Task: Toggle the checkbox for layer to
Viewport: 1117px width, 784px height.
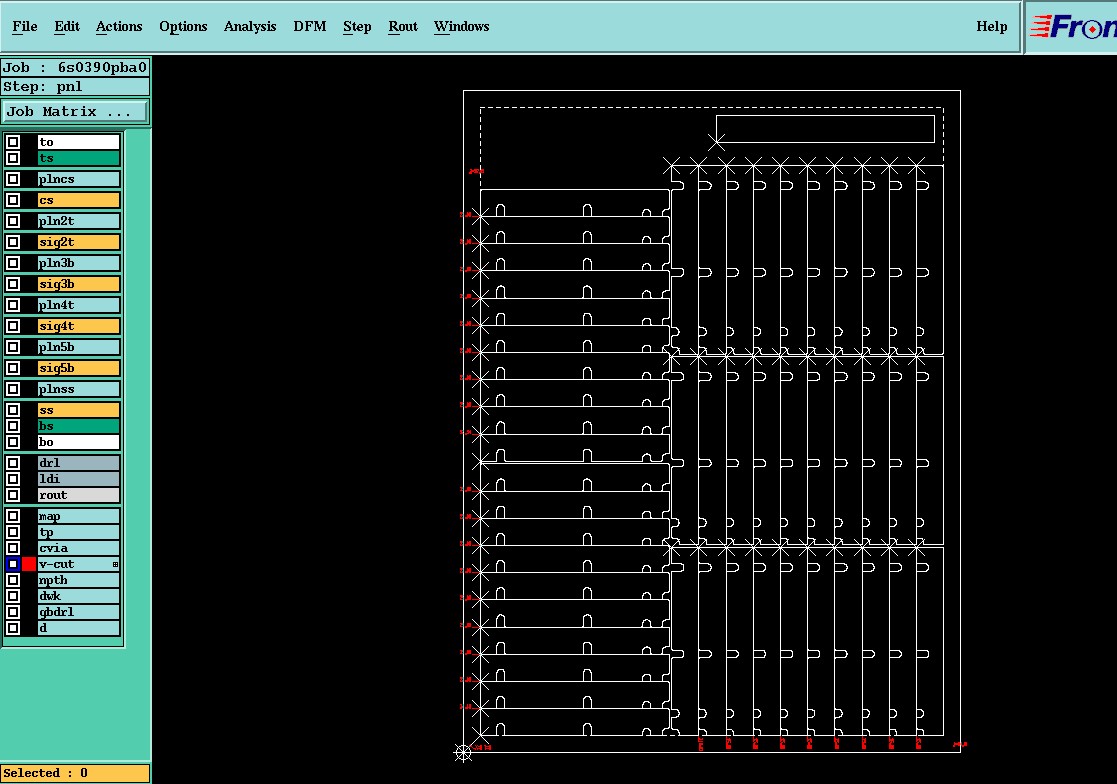Action: 13,142
